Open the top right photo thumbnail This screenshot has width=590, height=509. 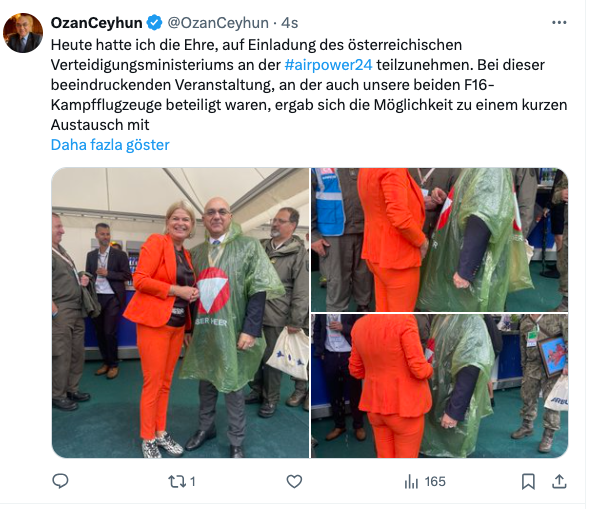point(439,239)
